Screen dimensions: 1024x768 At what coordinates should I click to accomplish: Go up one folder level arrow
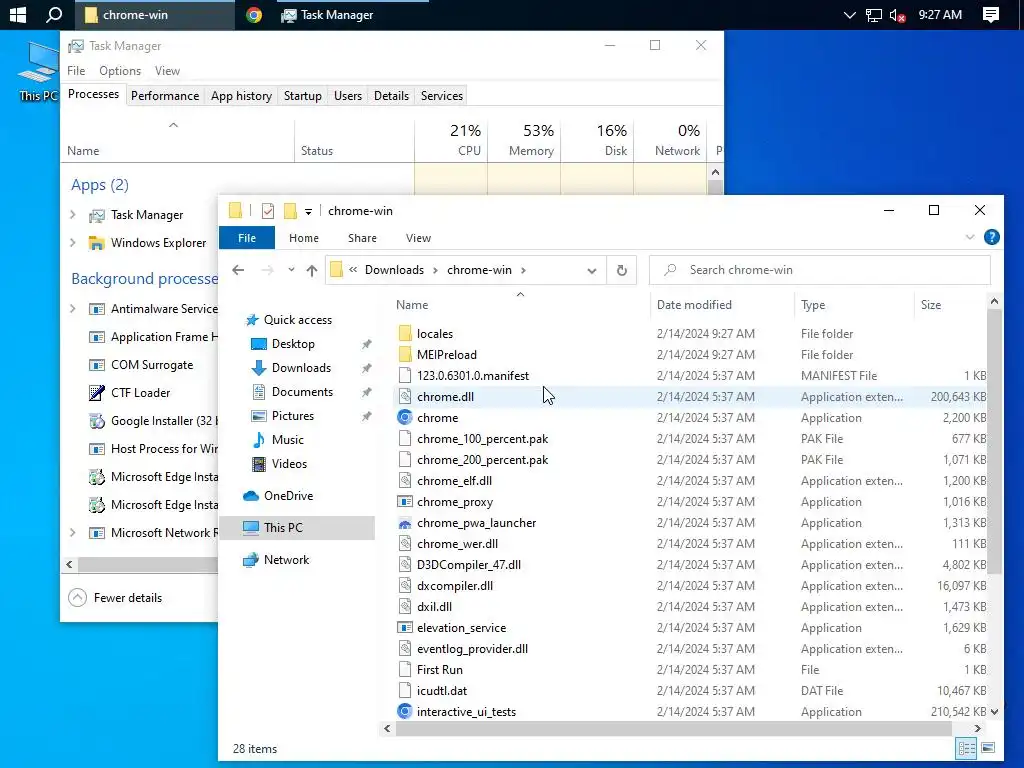pos(312,270)
